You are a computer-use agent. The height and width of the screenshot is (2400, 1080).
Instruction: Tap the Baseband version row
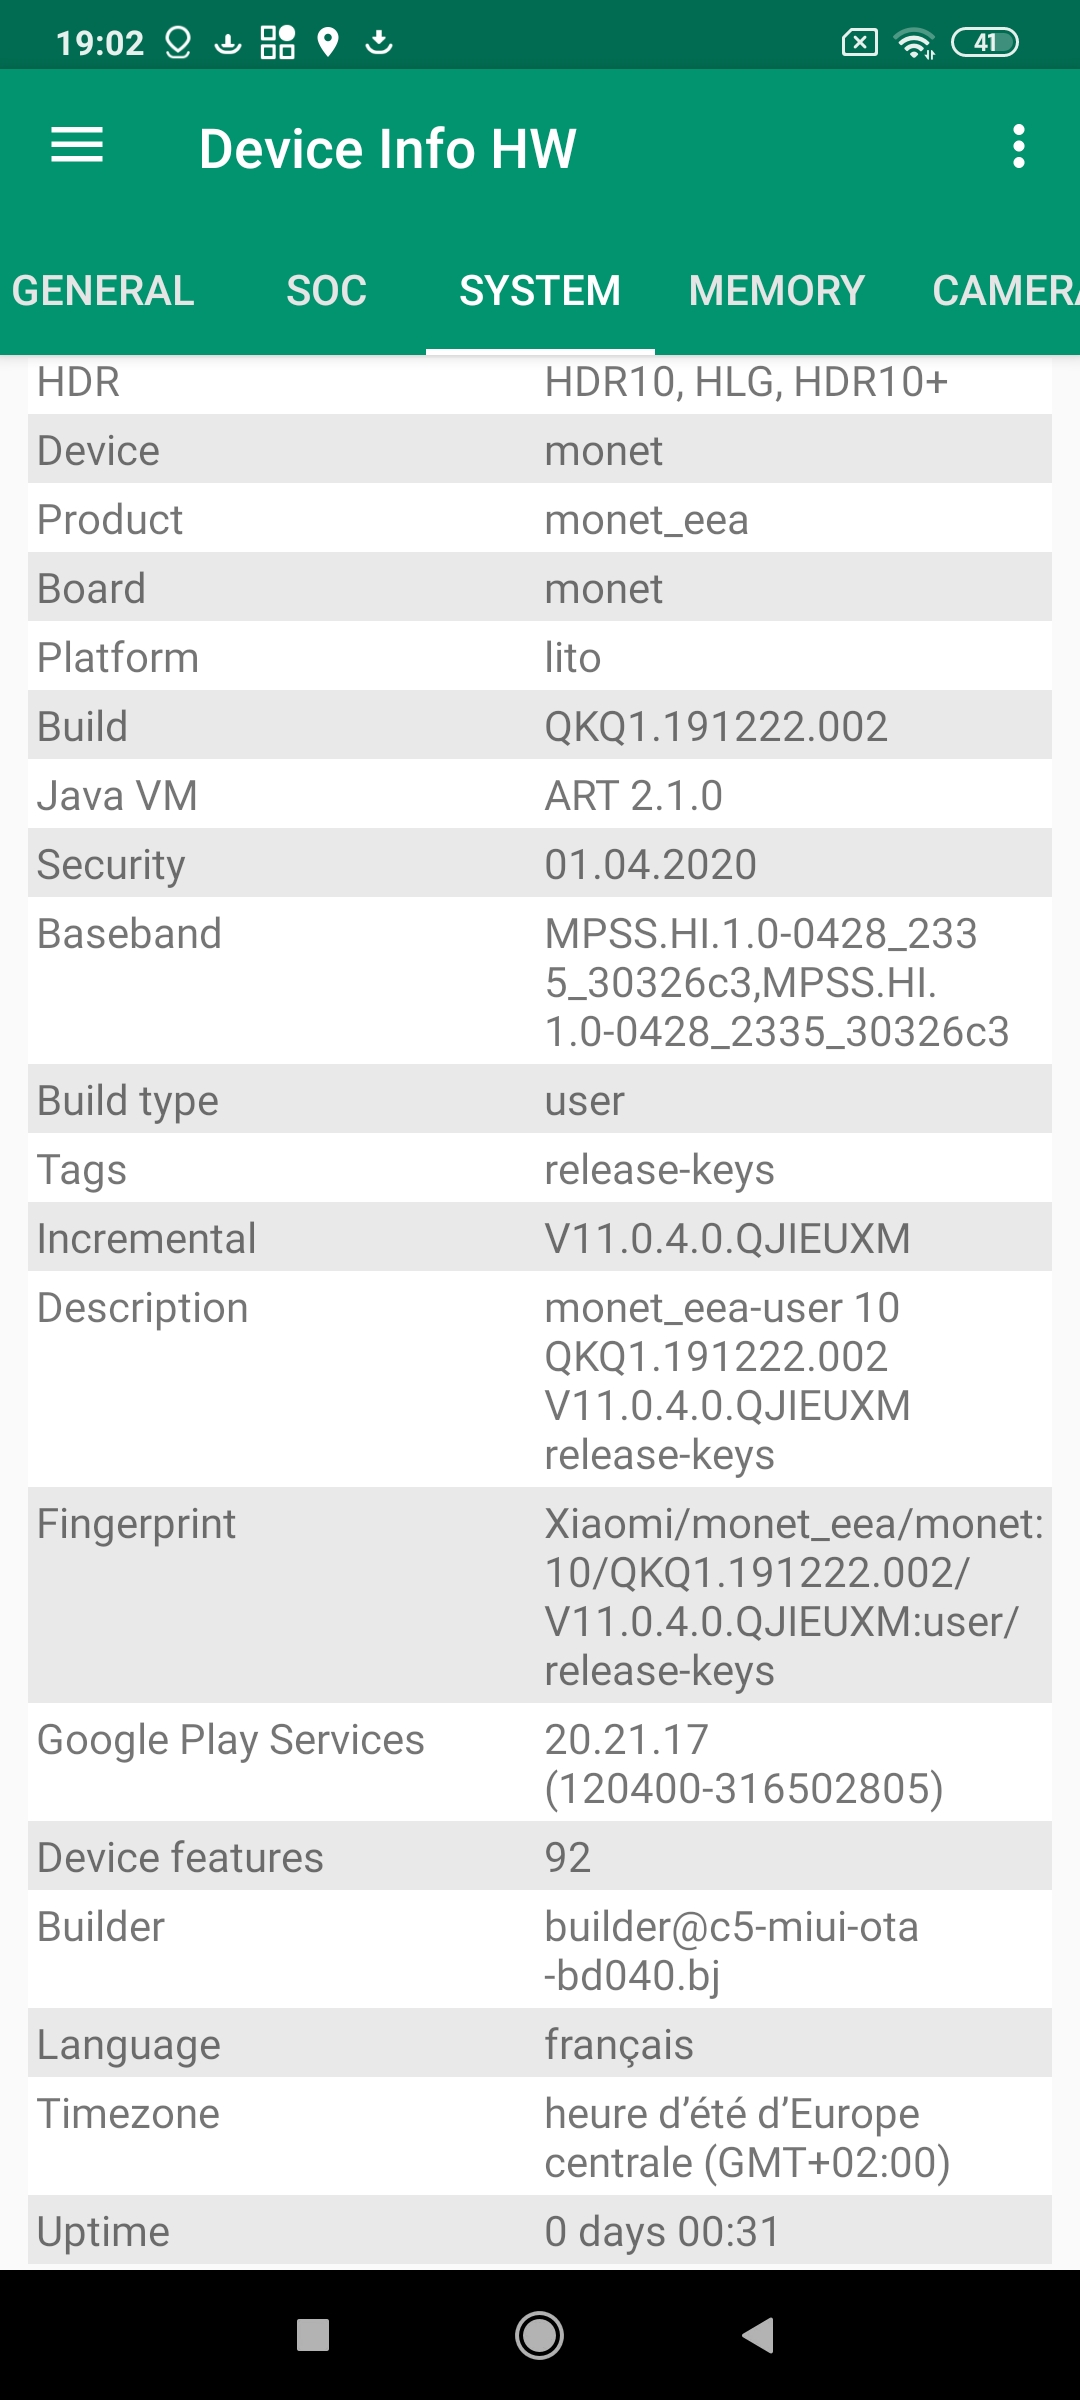tap(540, 981)
